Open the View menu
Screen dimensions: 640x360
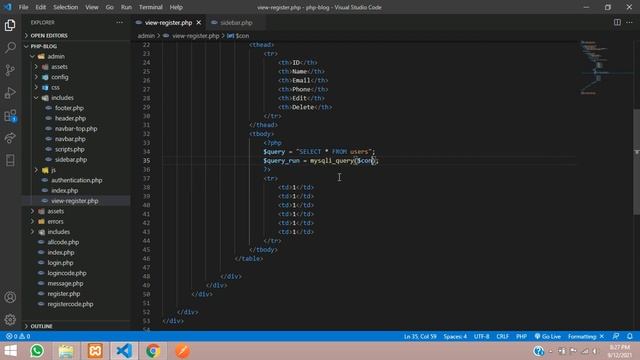91,7
